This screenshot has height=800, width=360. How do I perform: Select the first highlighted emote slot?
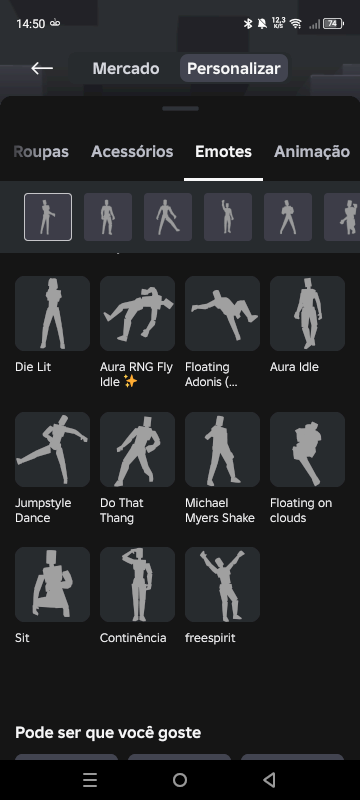(48, 217)
